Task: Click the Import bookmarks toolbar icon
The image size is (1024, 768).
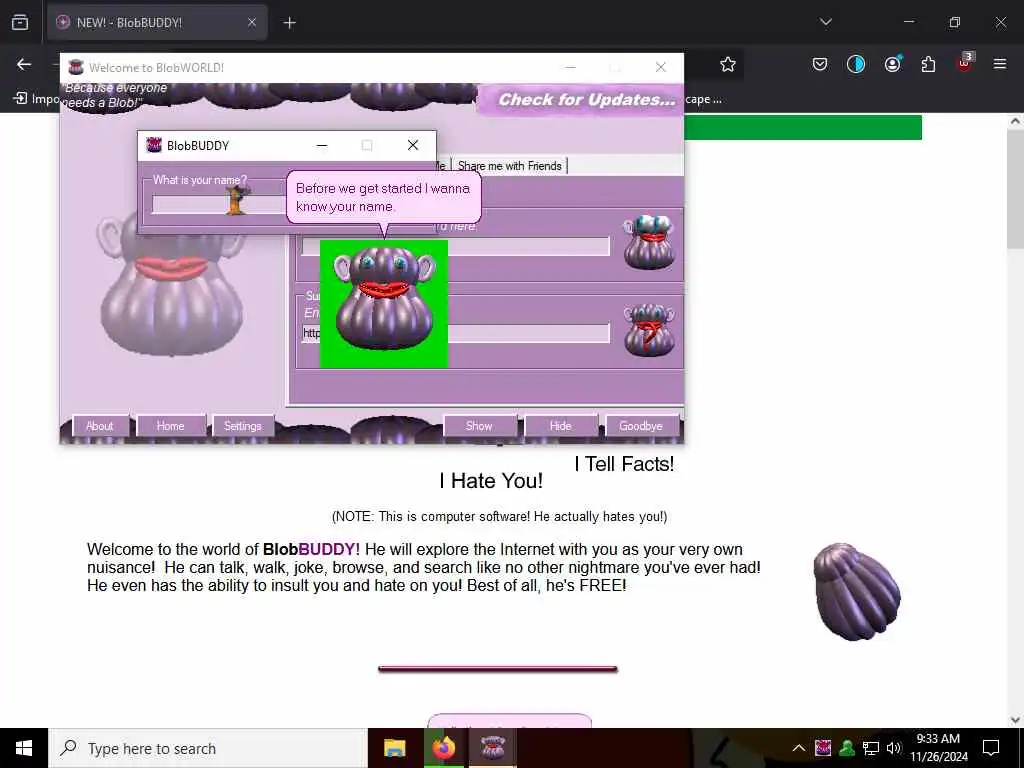Action: [x=20, y=99]
